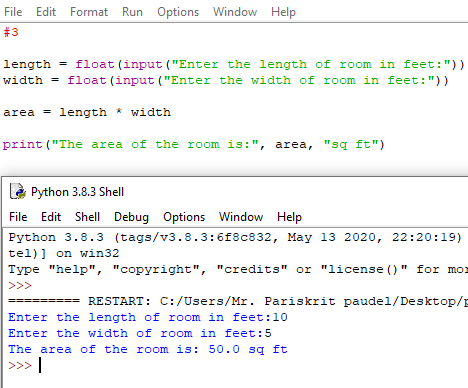
Task: Open the editor's Help menu
Action: [x=283, y=12]
